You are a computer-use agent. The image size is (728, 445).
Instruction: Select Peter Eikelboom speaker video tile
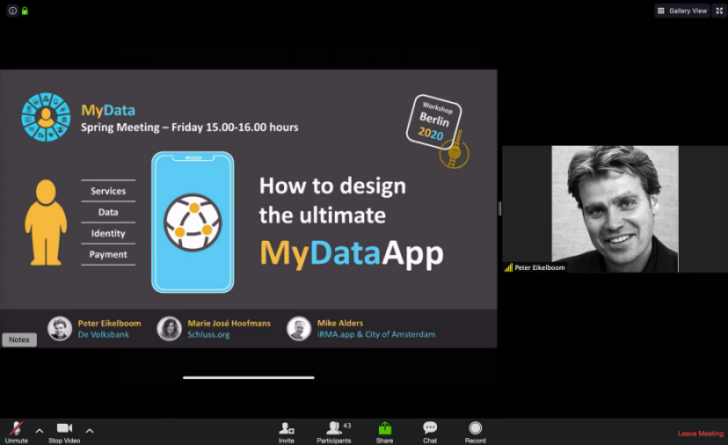[615, 209]
